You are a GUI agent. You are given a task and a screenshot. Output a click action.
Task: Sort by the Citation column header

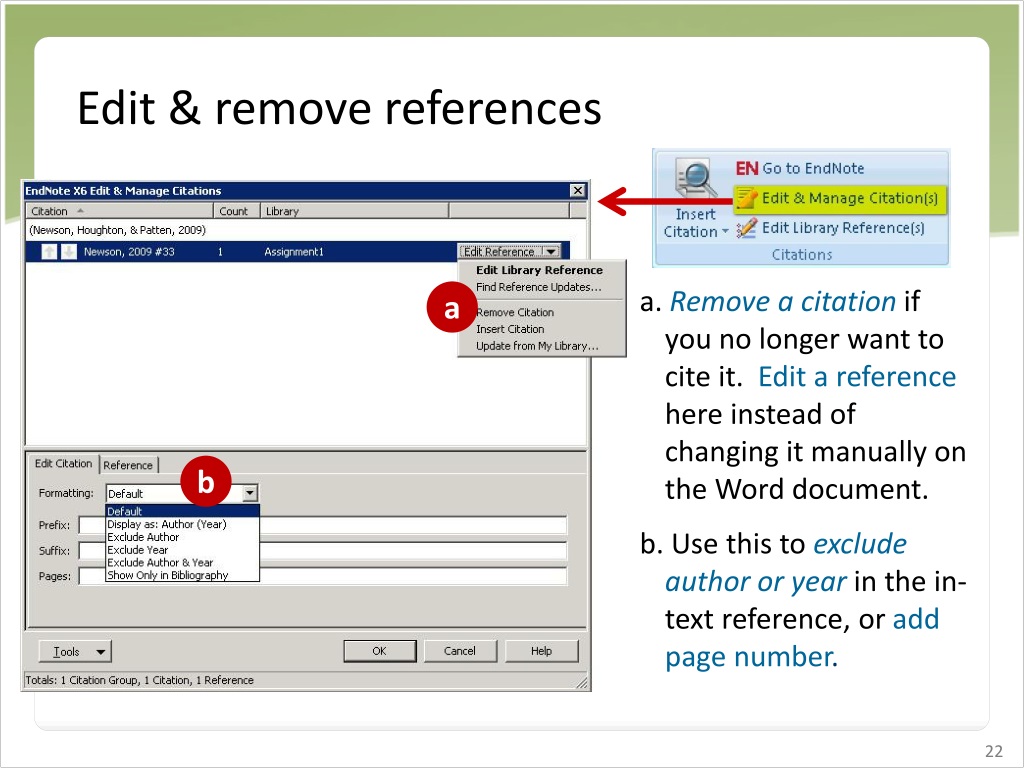click(x=120, y=211)
